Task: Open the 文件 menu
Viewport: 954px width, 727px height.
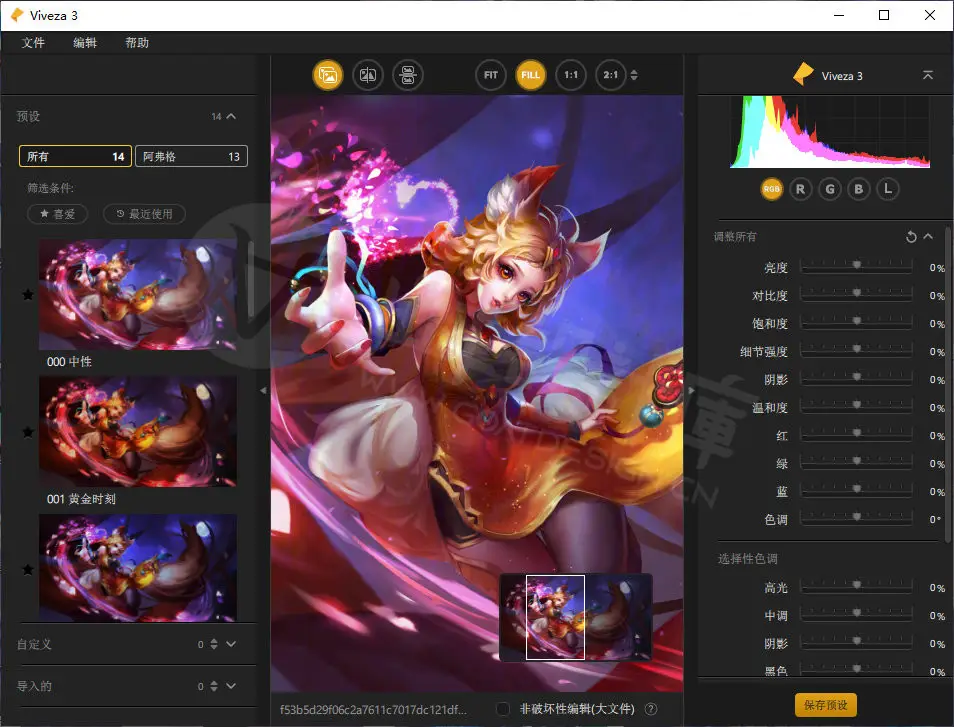Action: pos(33,43)
